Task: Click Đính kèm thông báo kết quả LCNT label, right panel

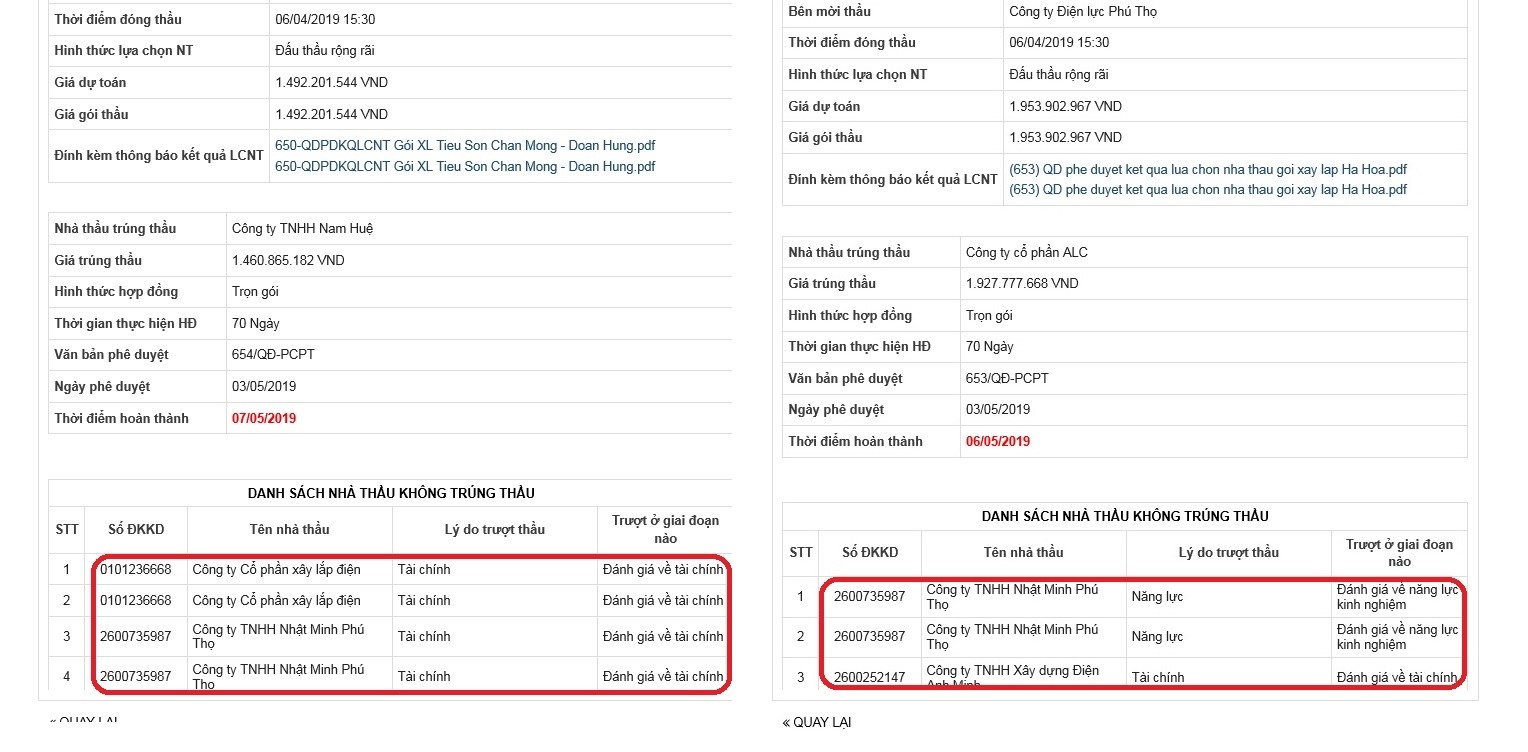Action: tap(893, 180)
